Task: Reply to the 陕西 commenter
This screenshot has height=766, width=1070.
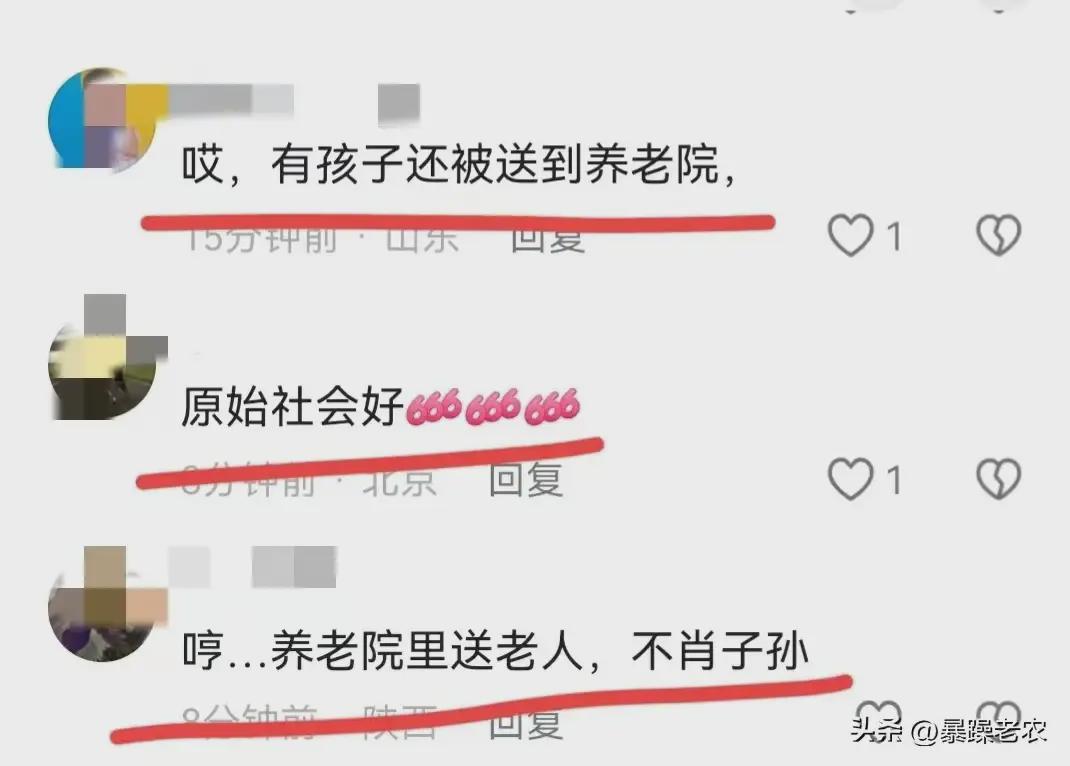Action: pyautogui.click(x=525, y=724)
